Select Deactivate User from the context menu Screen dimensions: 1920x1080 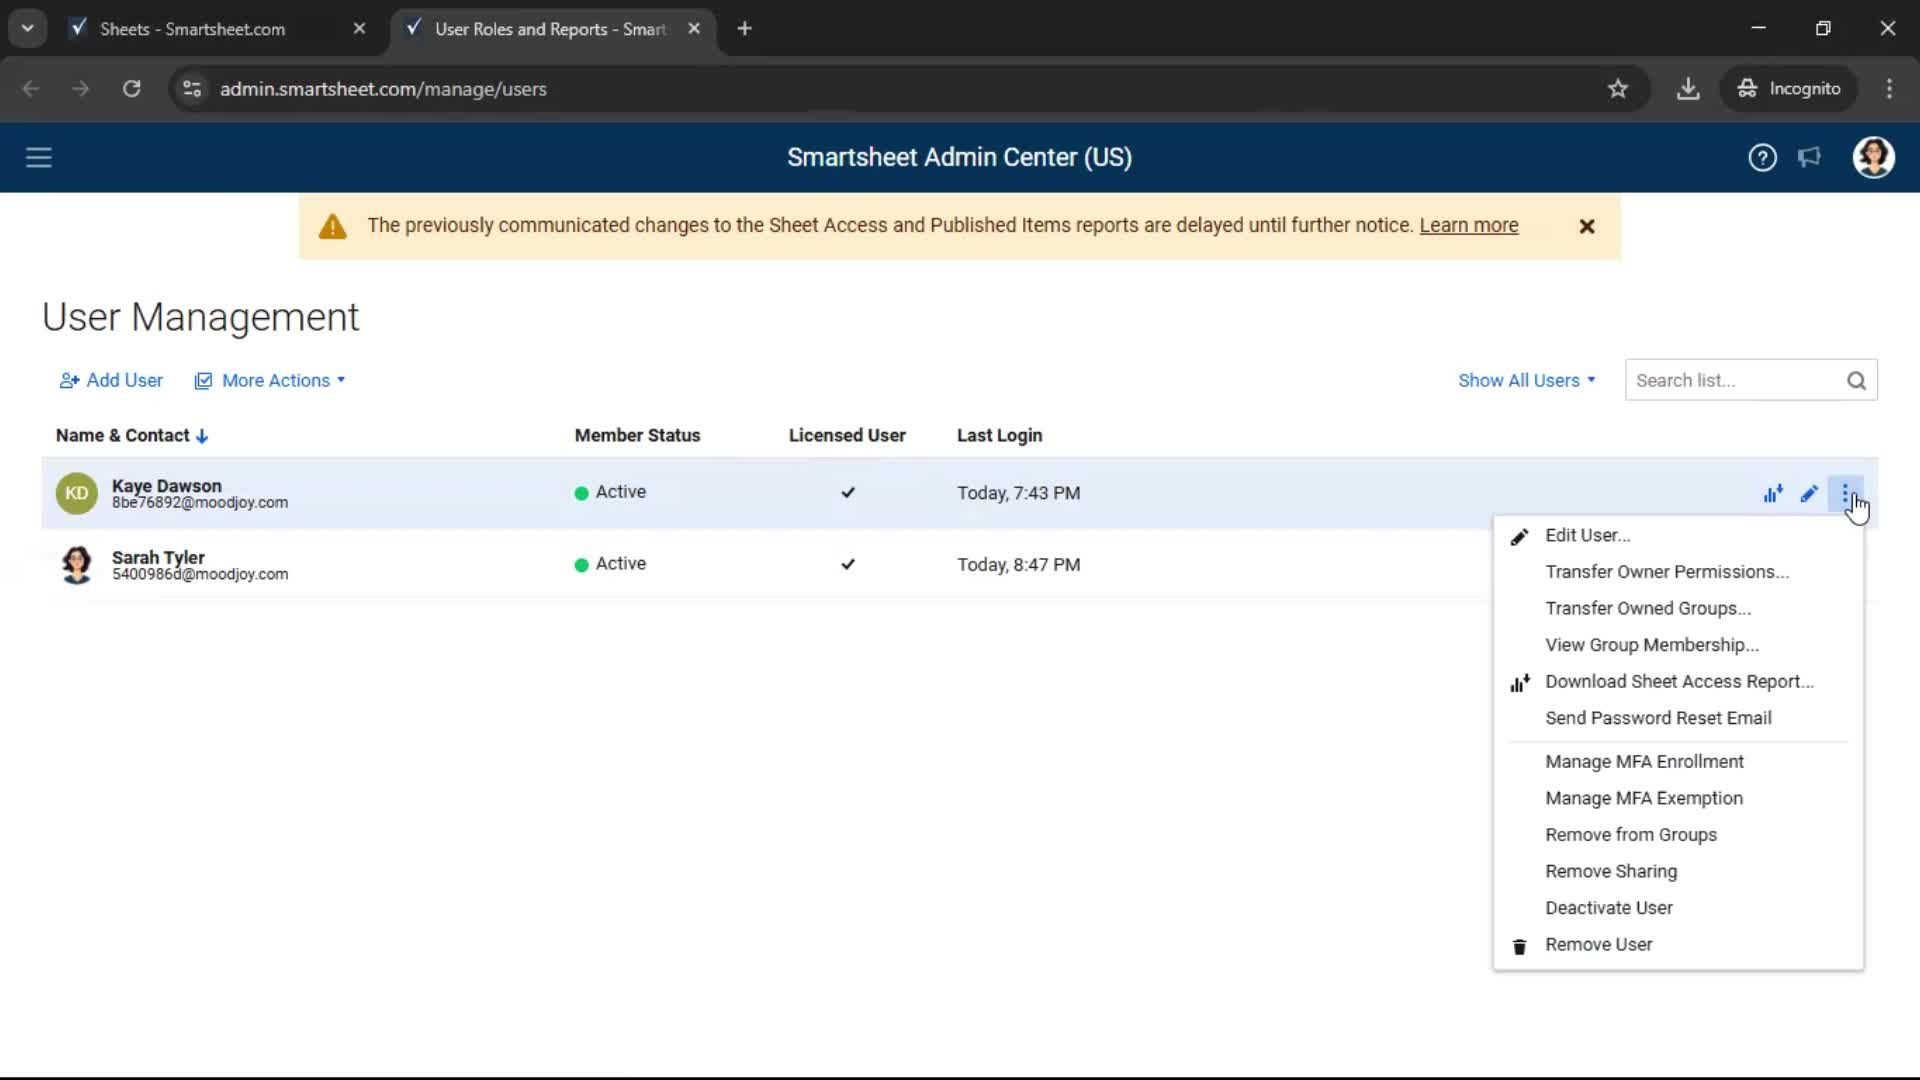point(1608,908)
